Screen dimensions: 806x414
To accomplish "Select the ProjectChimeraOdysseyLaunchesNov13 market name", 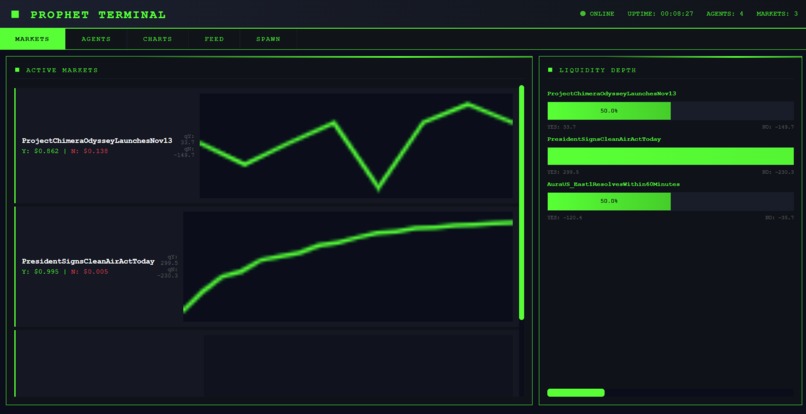I will coord(97,140).
